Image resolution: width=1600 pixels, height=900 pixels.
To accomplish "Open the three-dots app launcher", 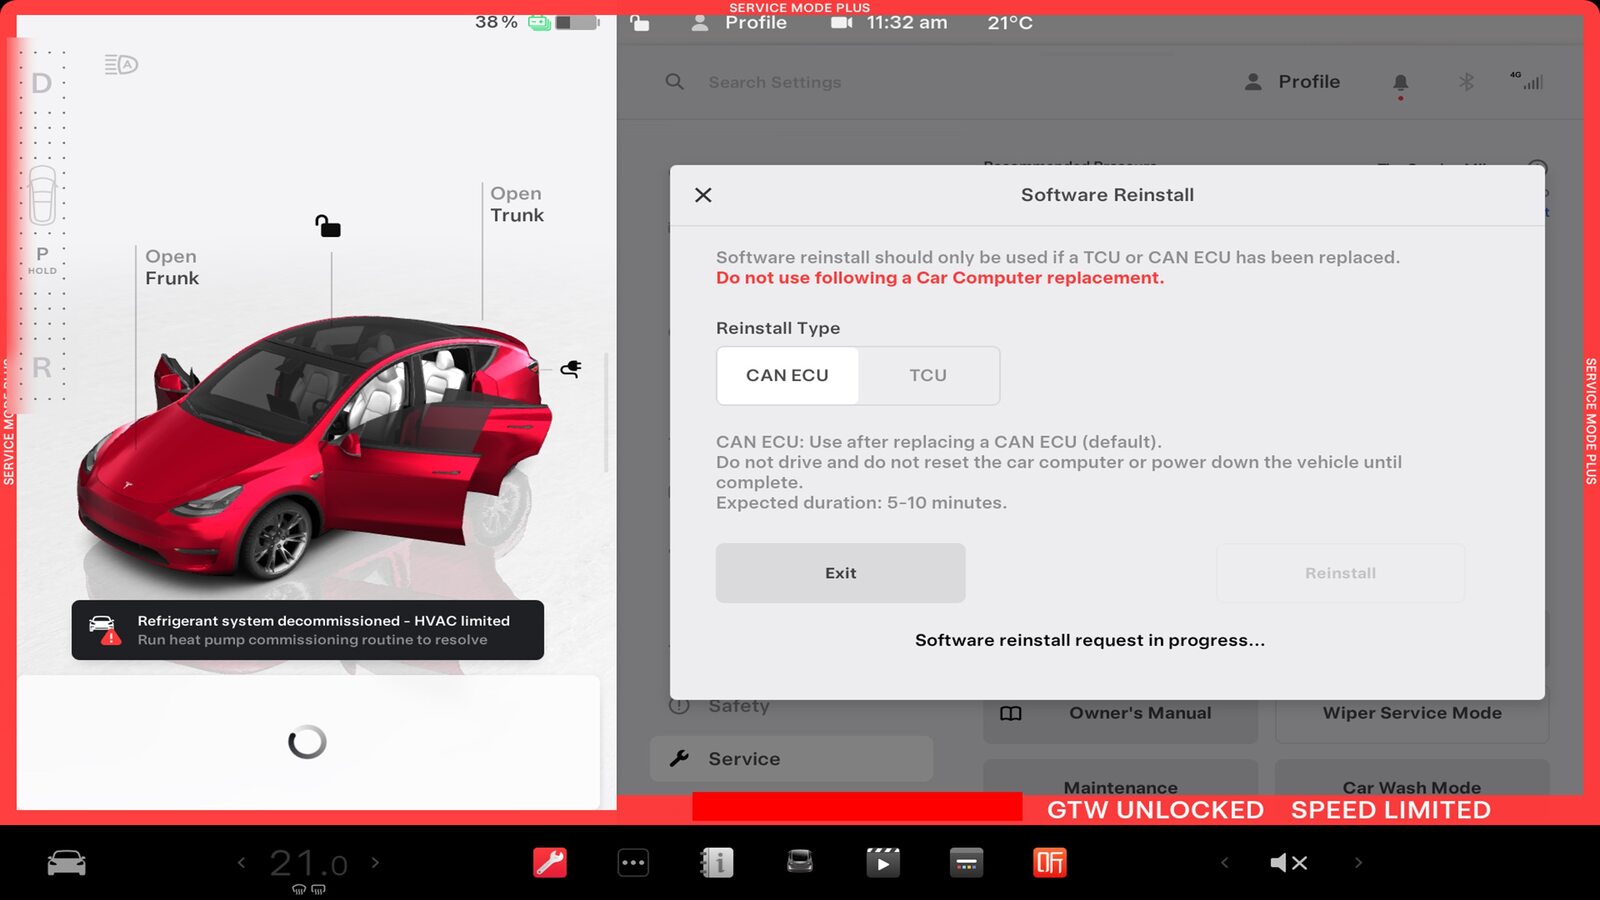I will click(x=633, y=862).
